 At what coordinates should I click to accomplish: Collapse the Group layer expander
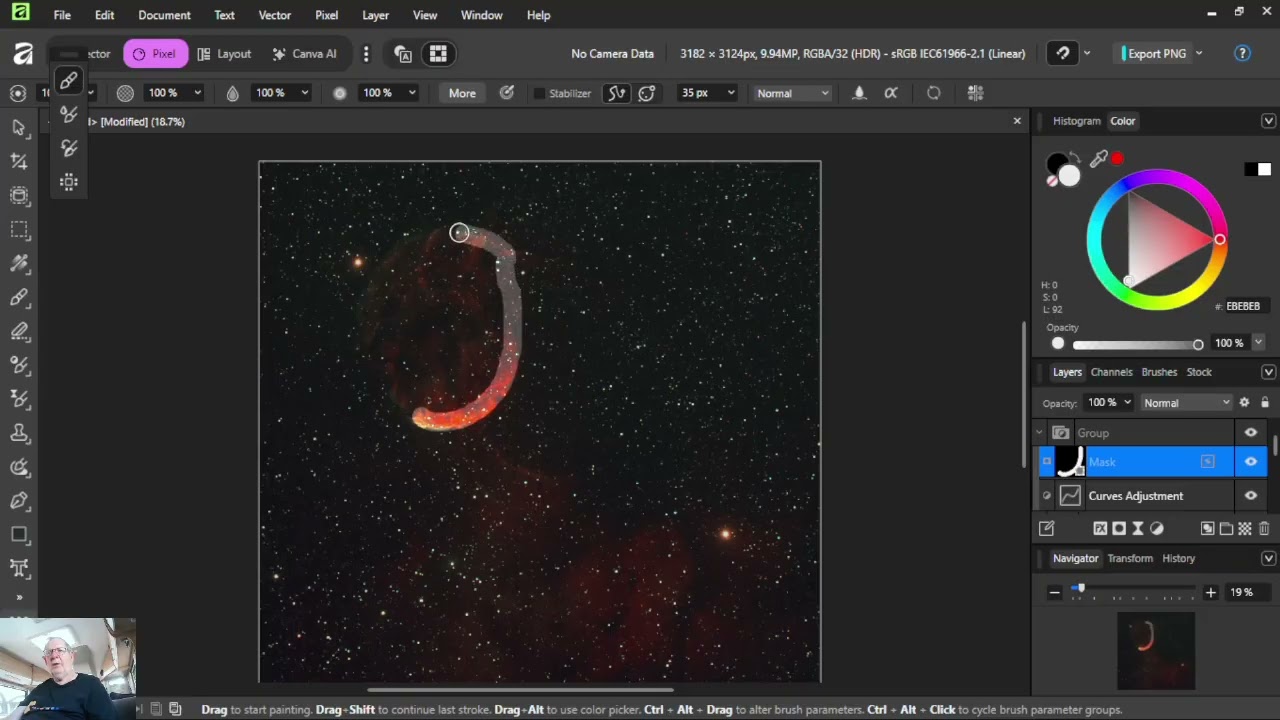click(1039, 433)
